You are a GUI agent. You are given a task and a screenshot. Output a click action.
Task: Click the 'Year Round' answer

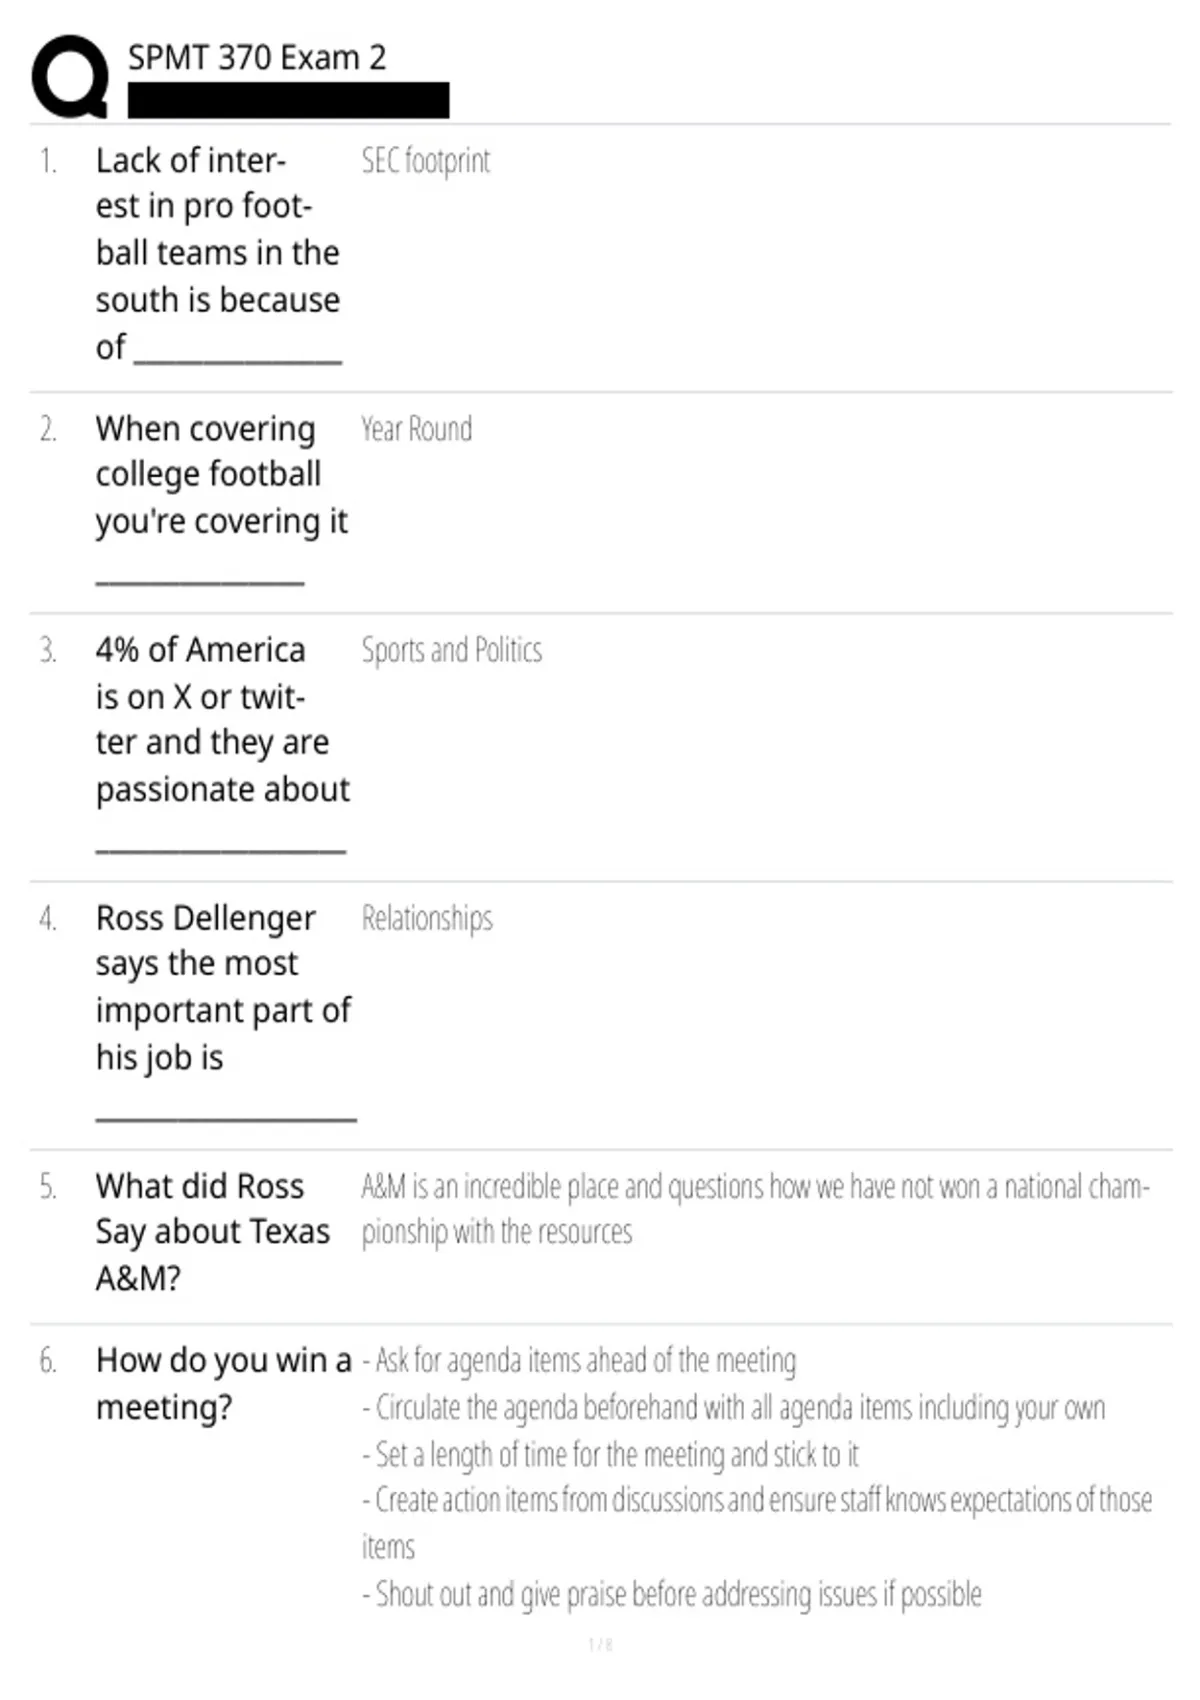click(417, 428)
